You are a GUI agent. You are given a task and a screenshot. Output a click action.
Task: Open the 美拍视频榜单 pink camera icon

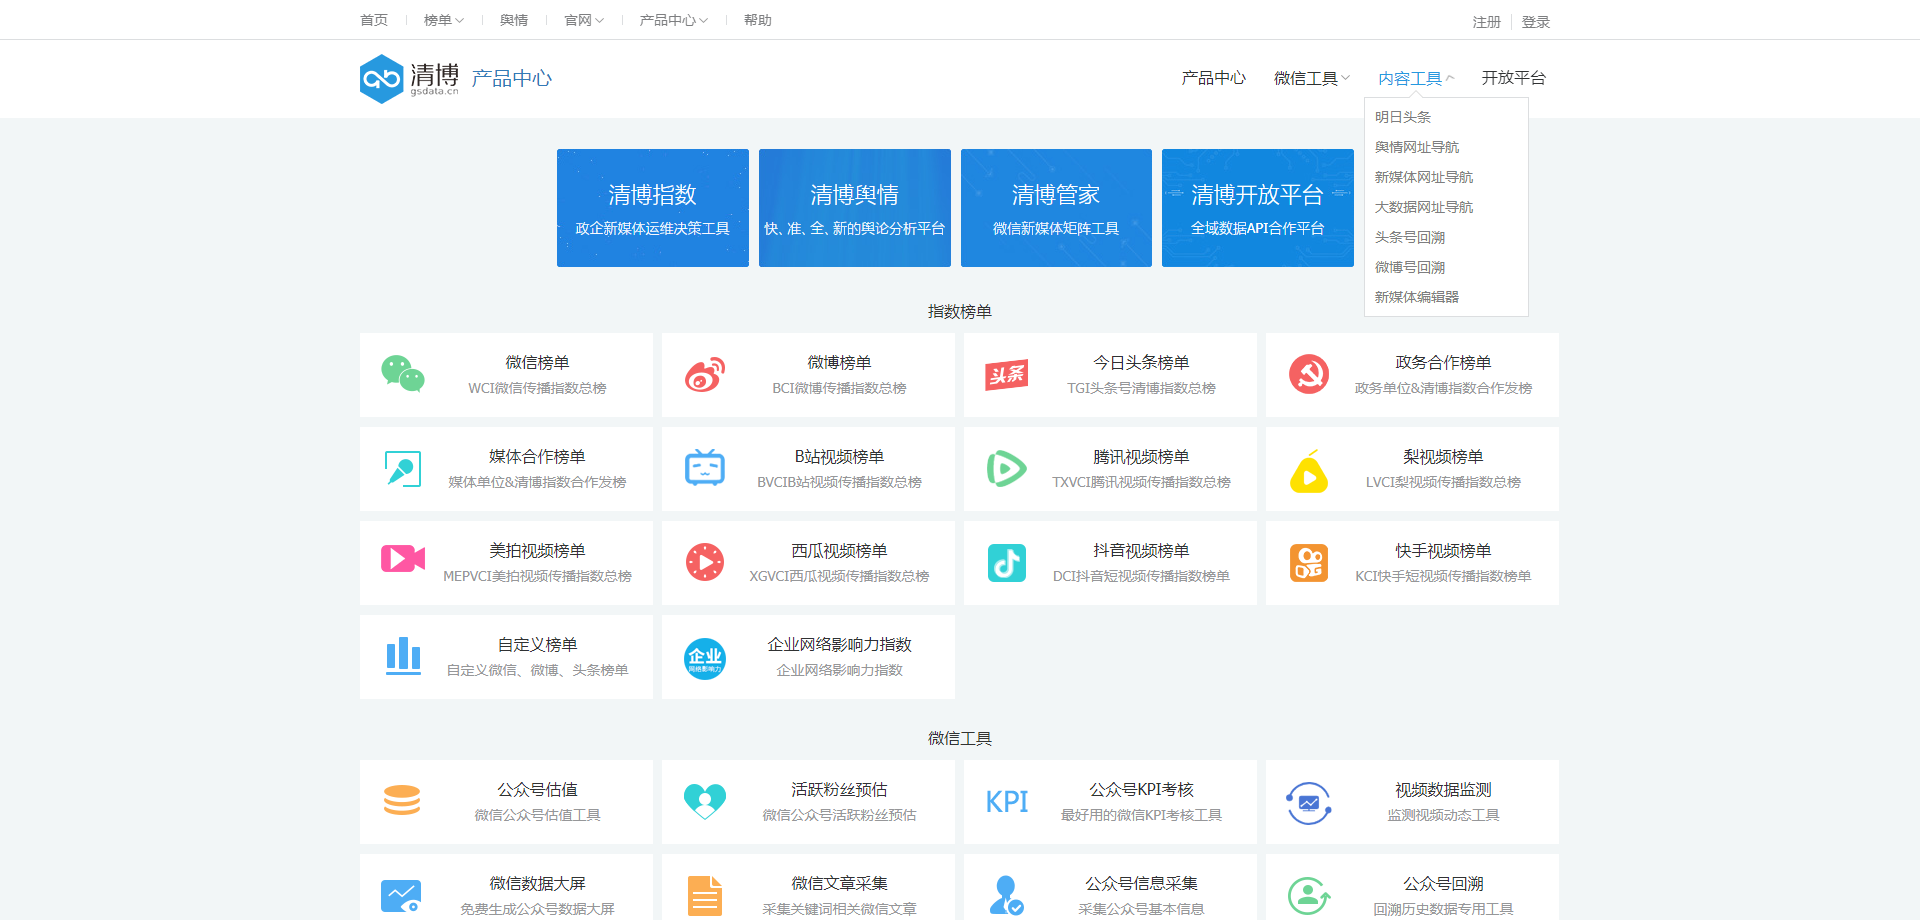(x=403, y=558)
